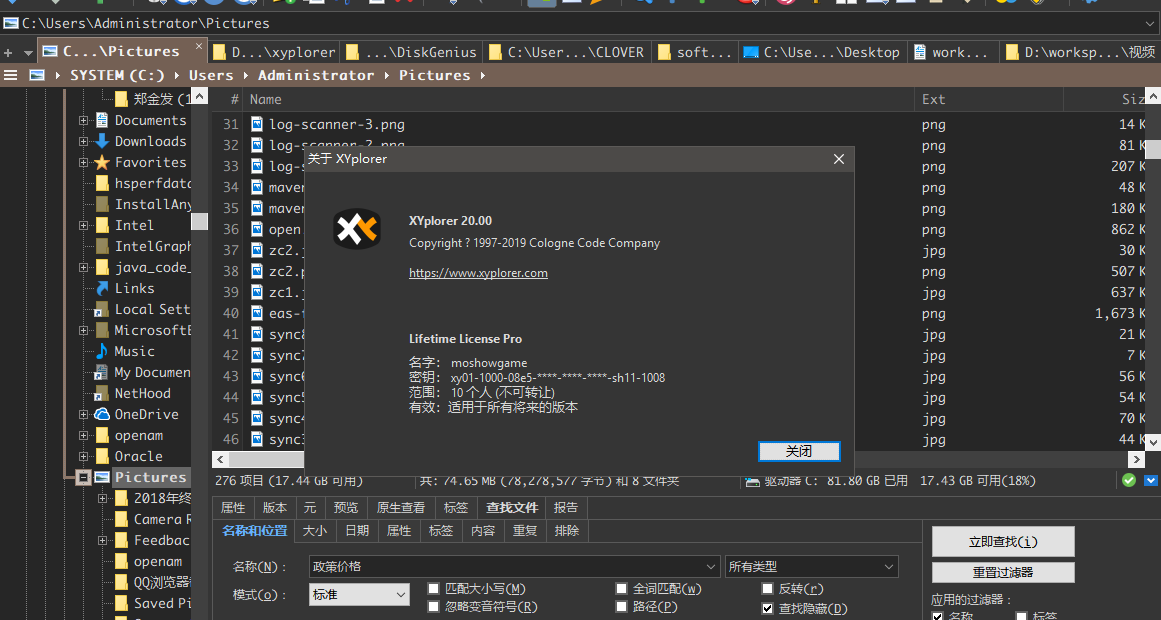Viewport: 1161px width, 620px height.
Task: Click the green checkmark icon in the status bar
Action: 1128,480
